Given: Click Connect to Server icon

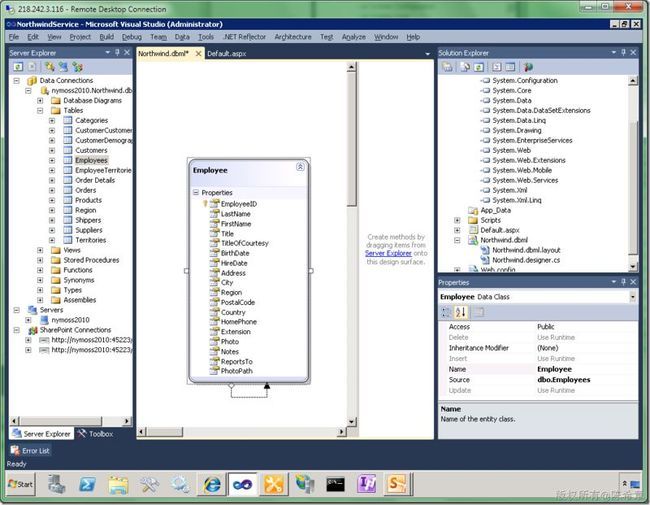Looking at the screenshot, I should (63, 66).
